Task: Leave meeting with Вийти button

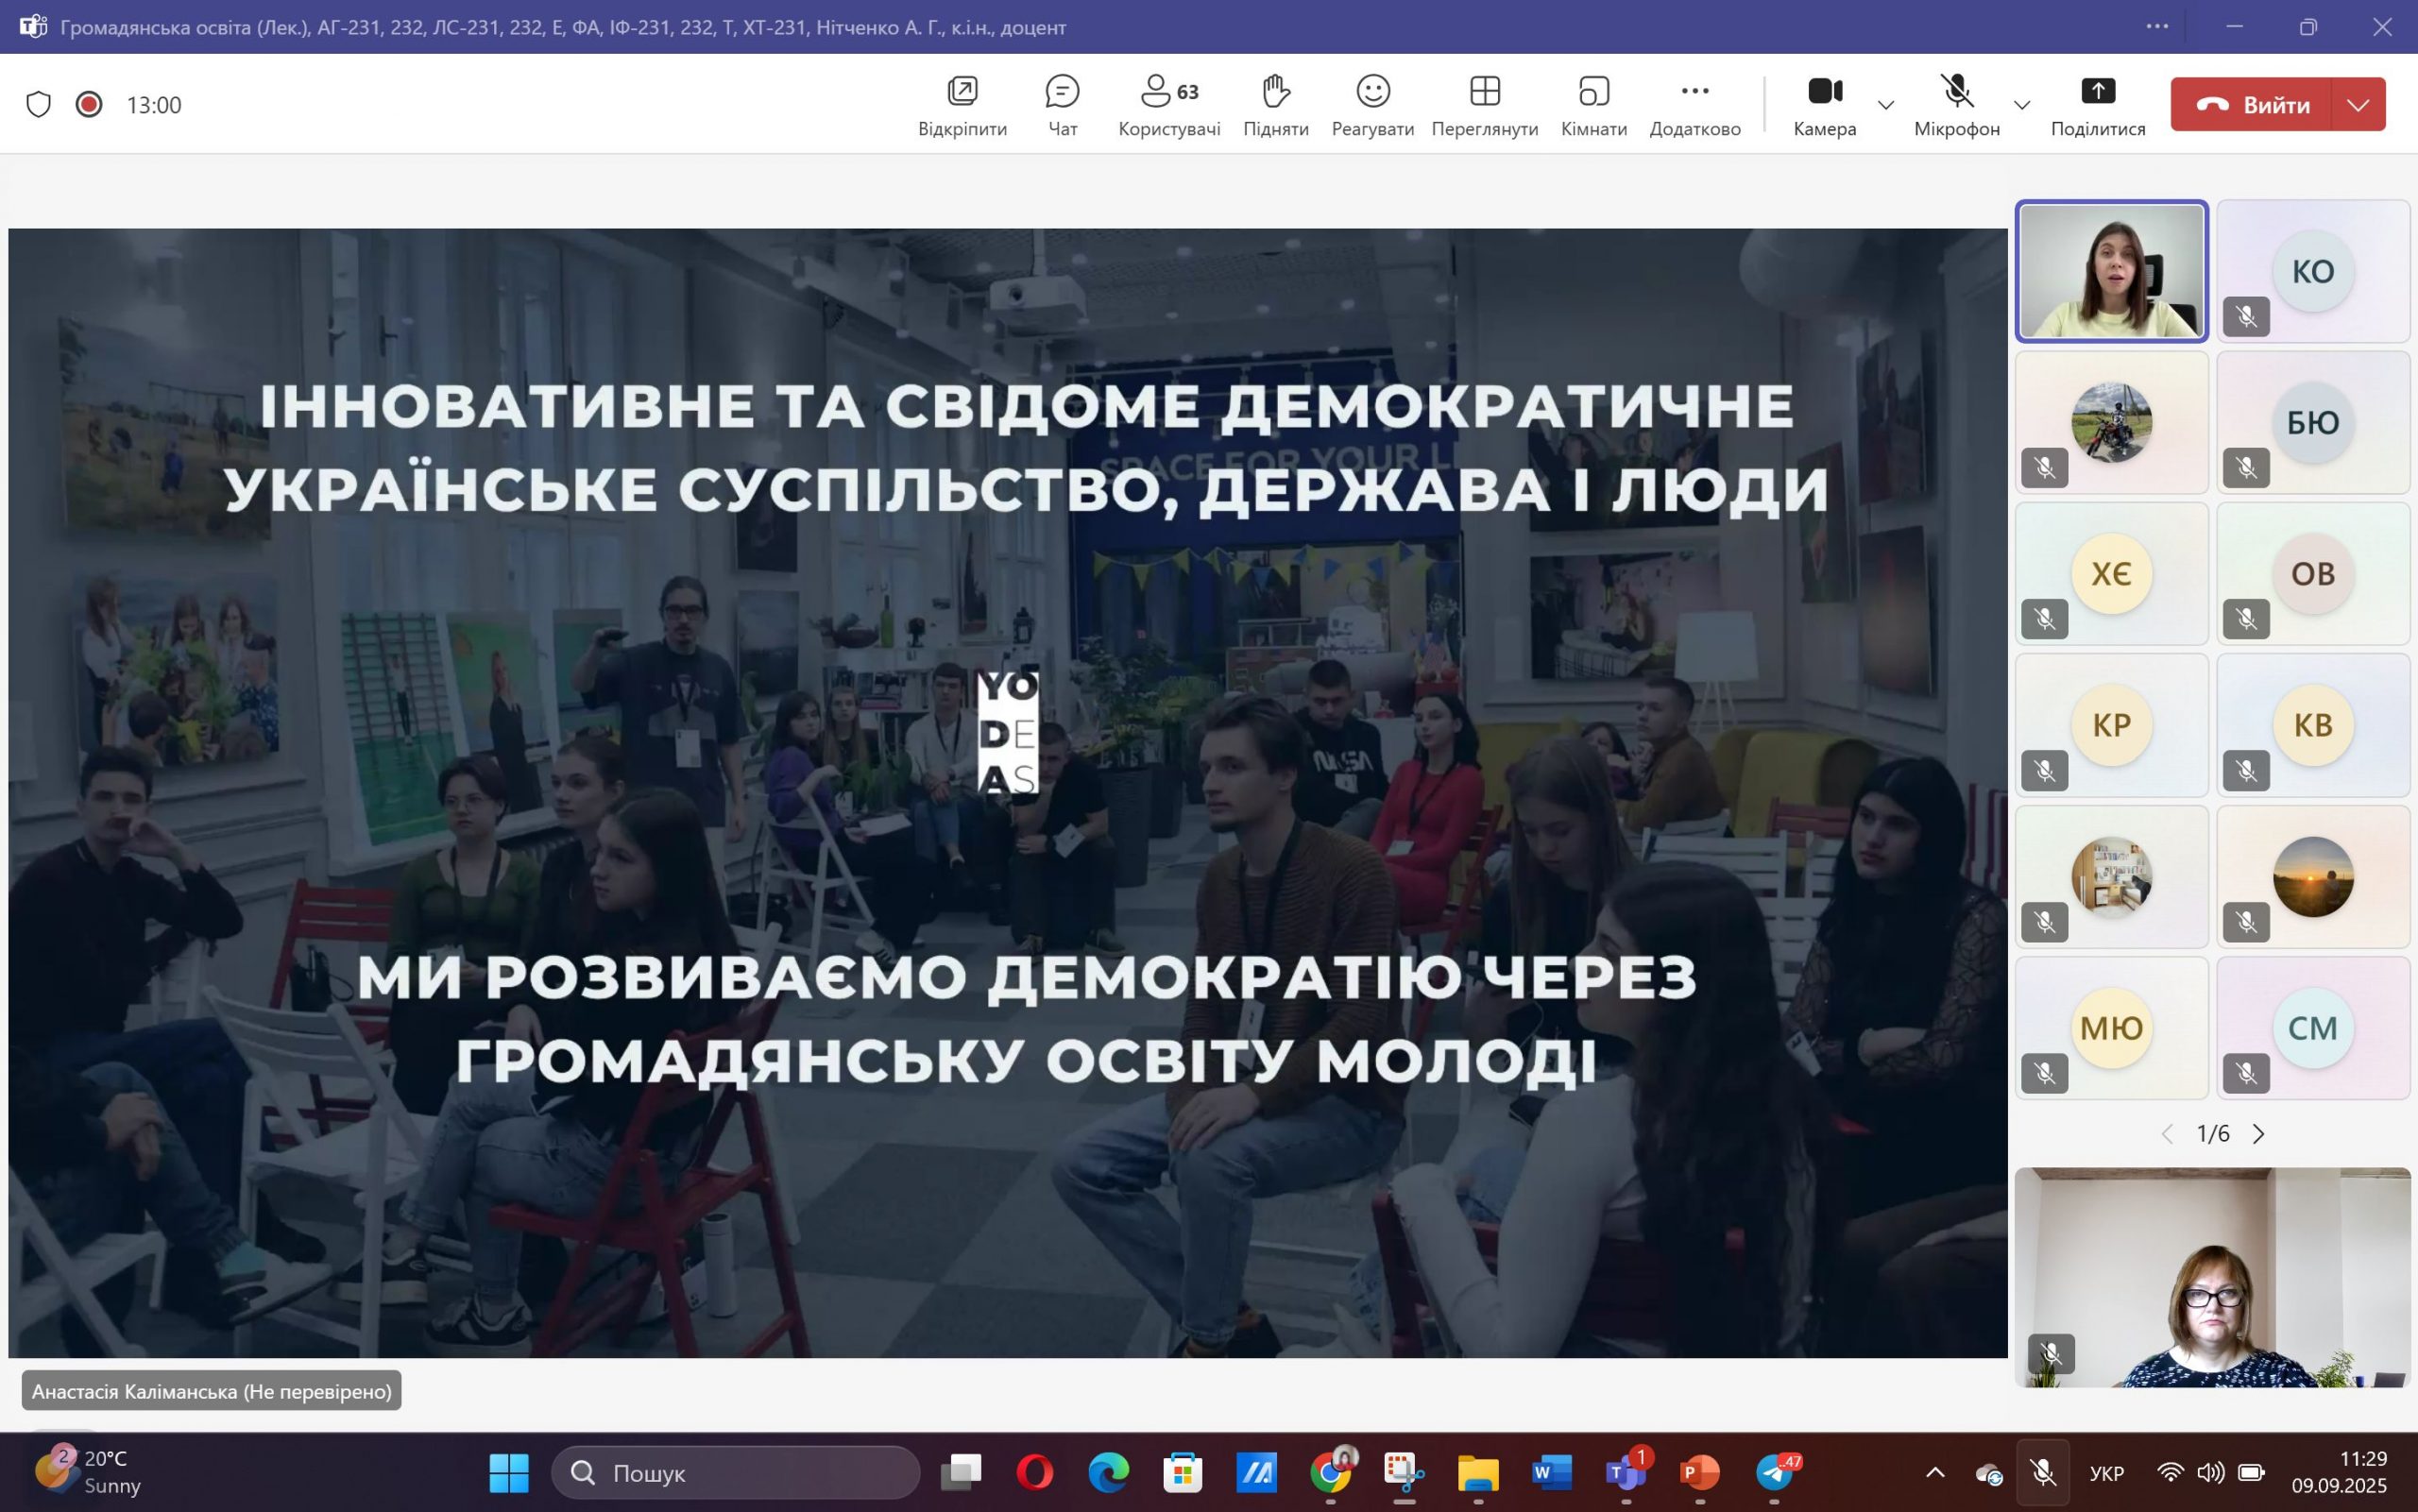Action: pos(2251,105)
